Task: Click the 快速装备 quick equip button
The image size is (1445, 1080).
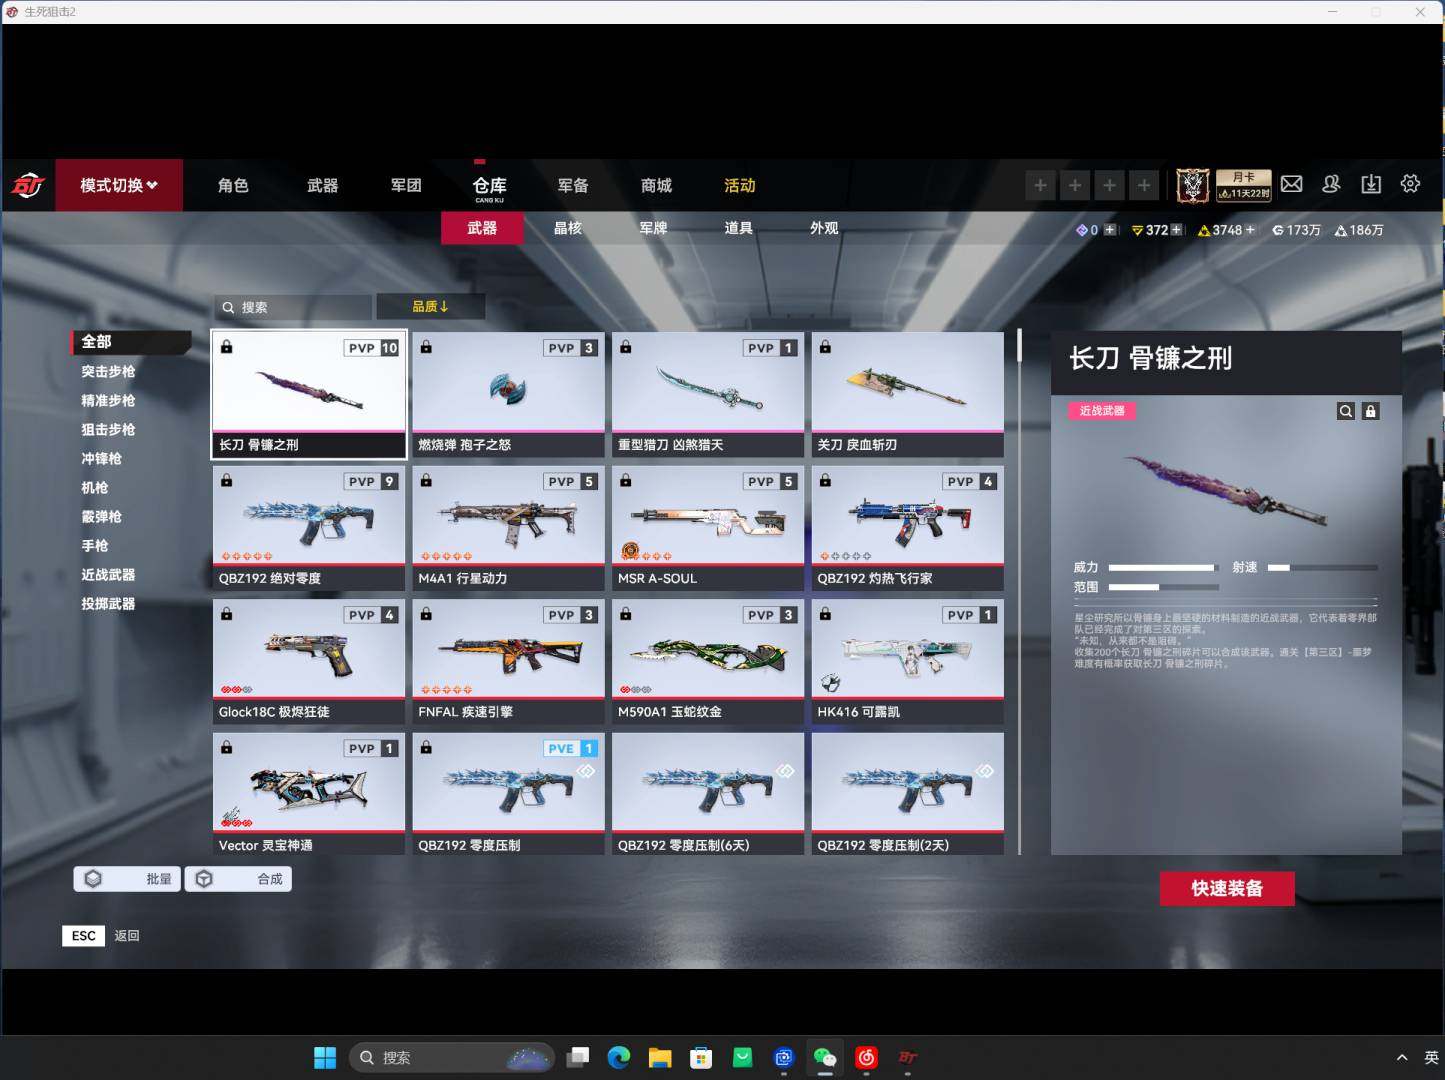Action: click(x=1227, y=888)
